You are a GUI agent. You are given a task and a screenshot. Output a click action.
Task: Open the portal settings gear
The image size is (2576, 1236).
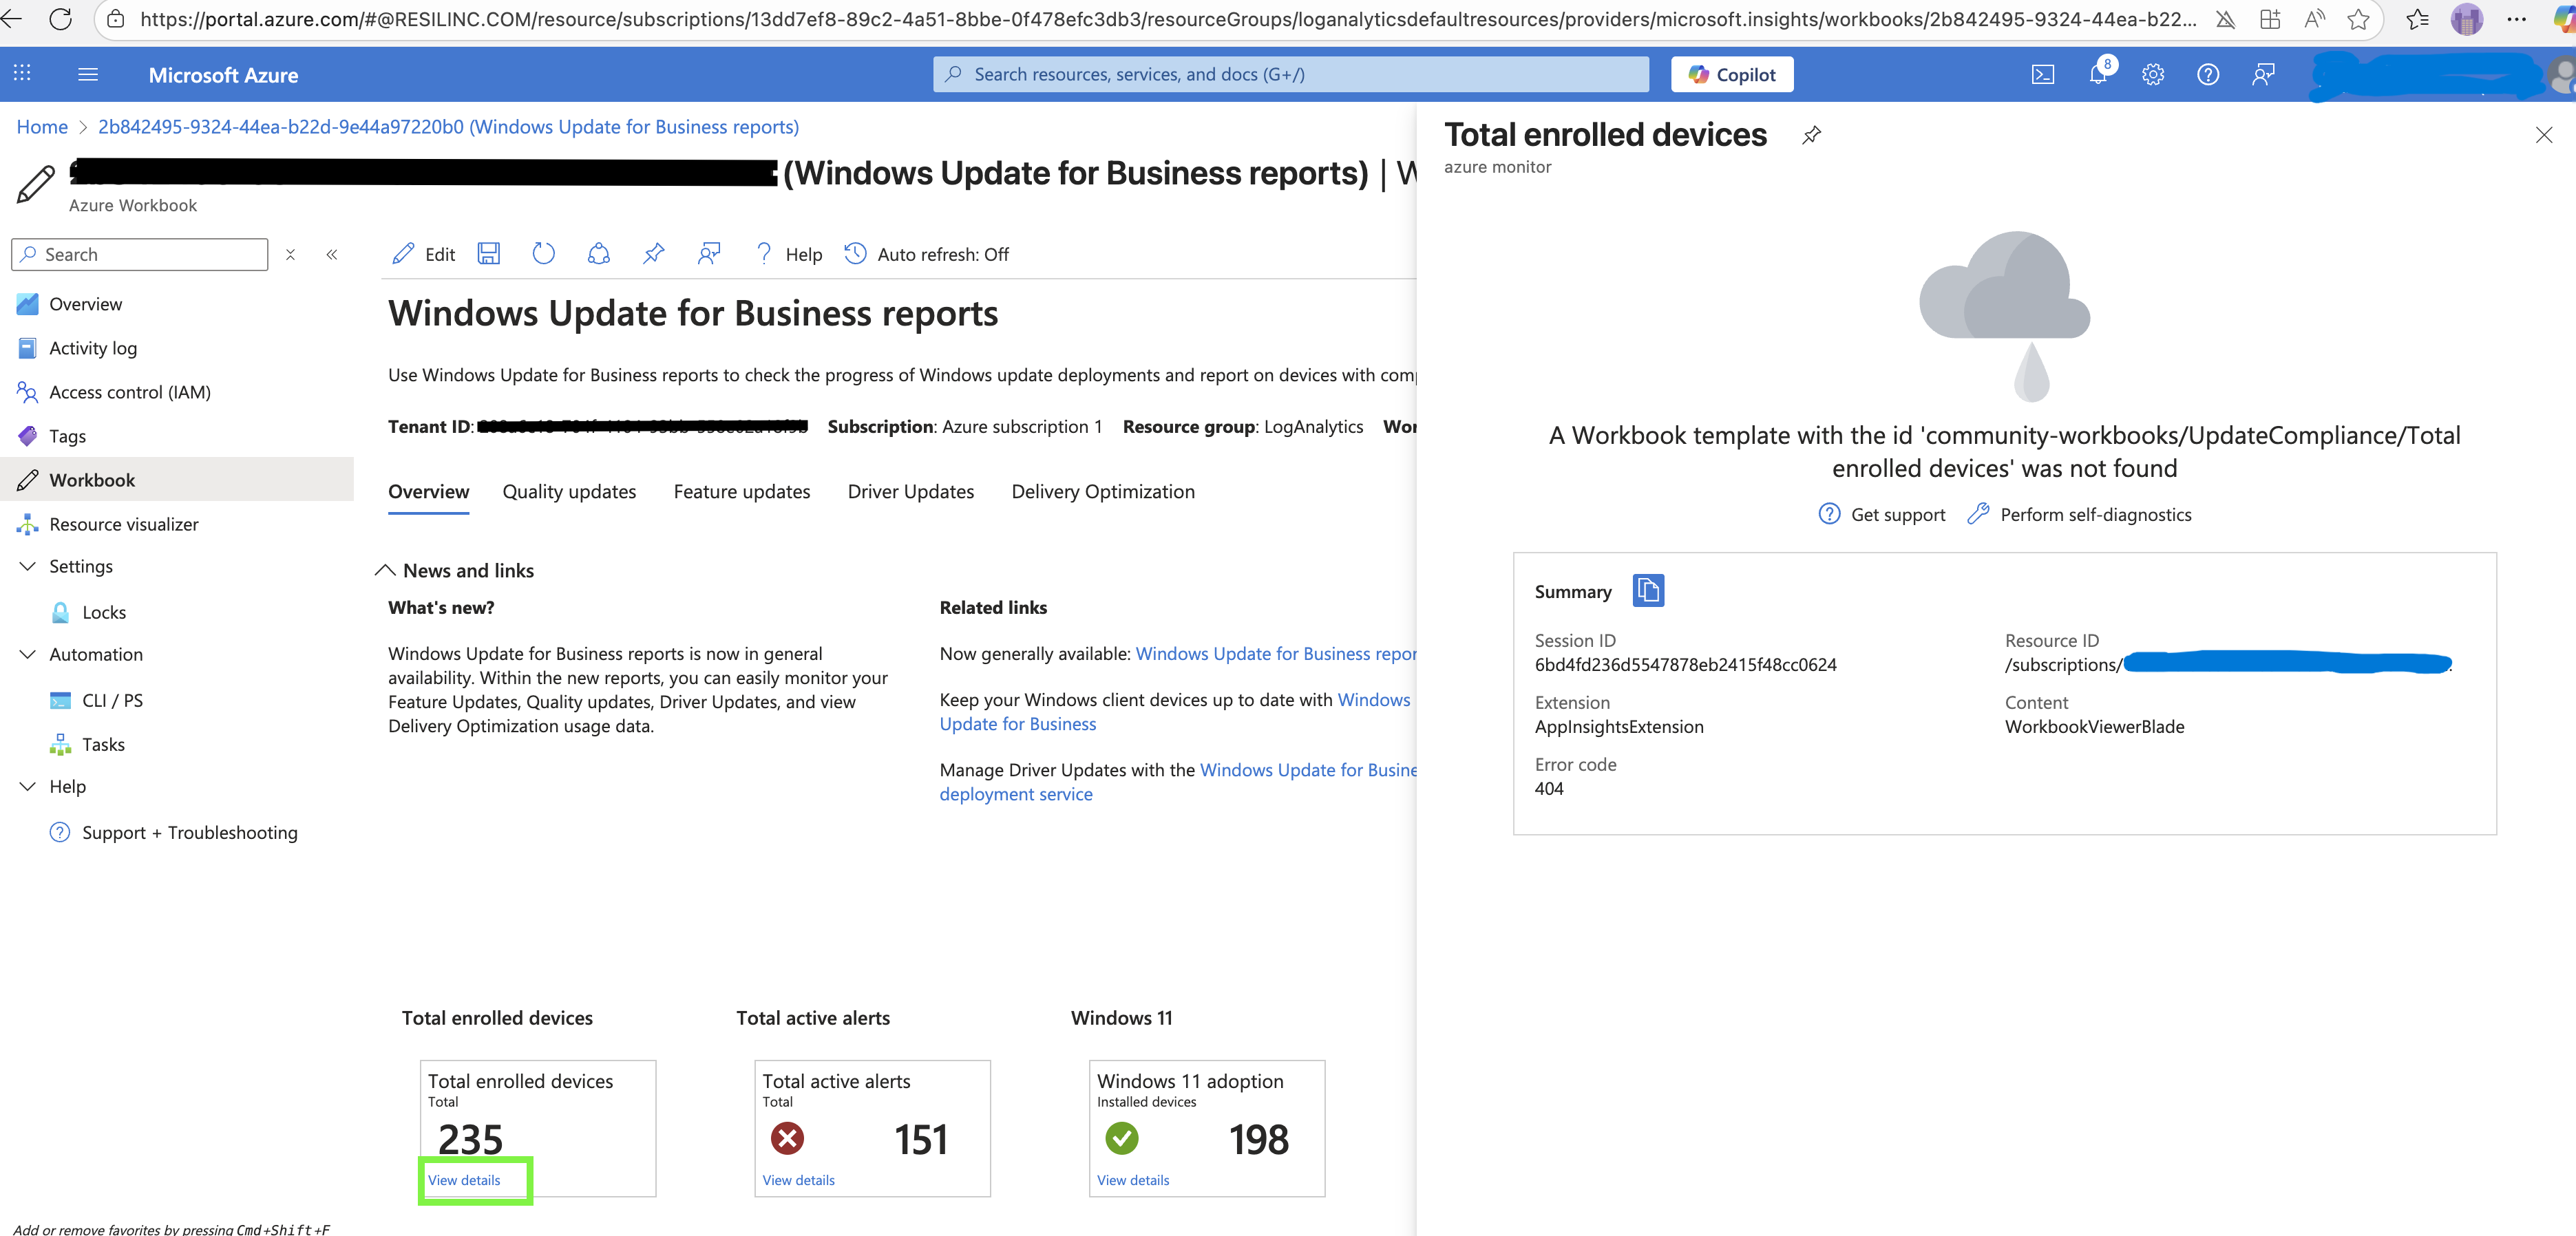pos(2153,74)
